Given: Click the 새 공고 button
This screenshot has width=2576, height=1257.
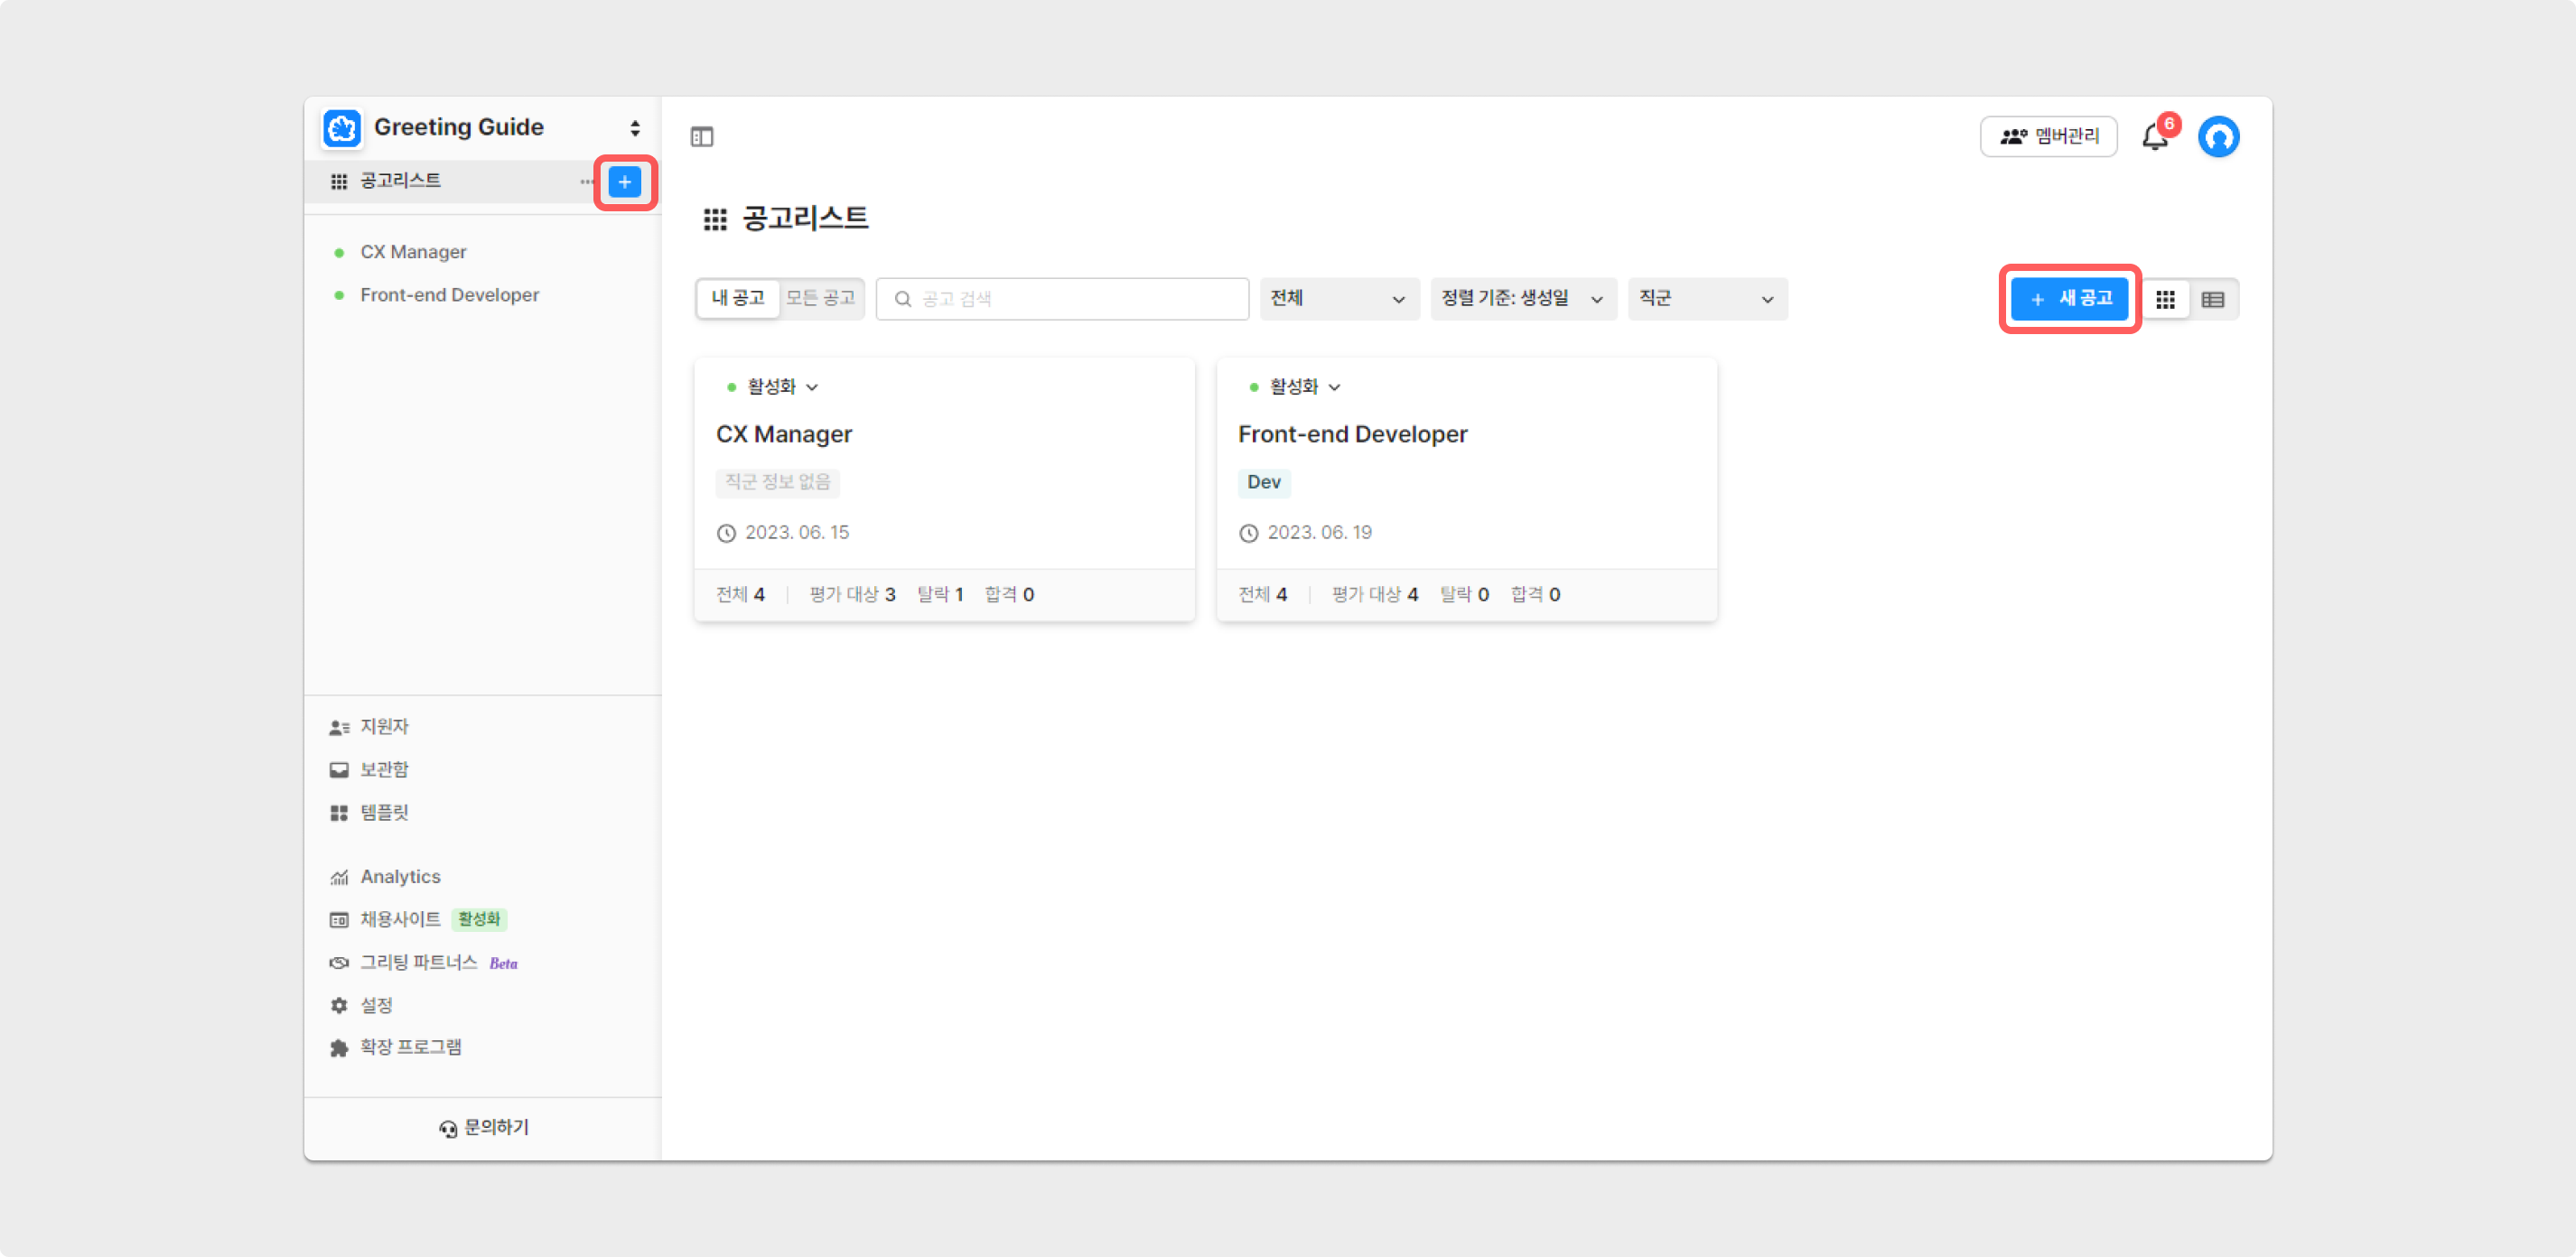Looking at the screenshot, I should [x=2070, y=299].
